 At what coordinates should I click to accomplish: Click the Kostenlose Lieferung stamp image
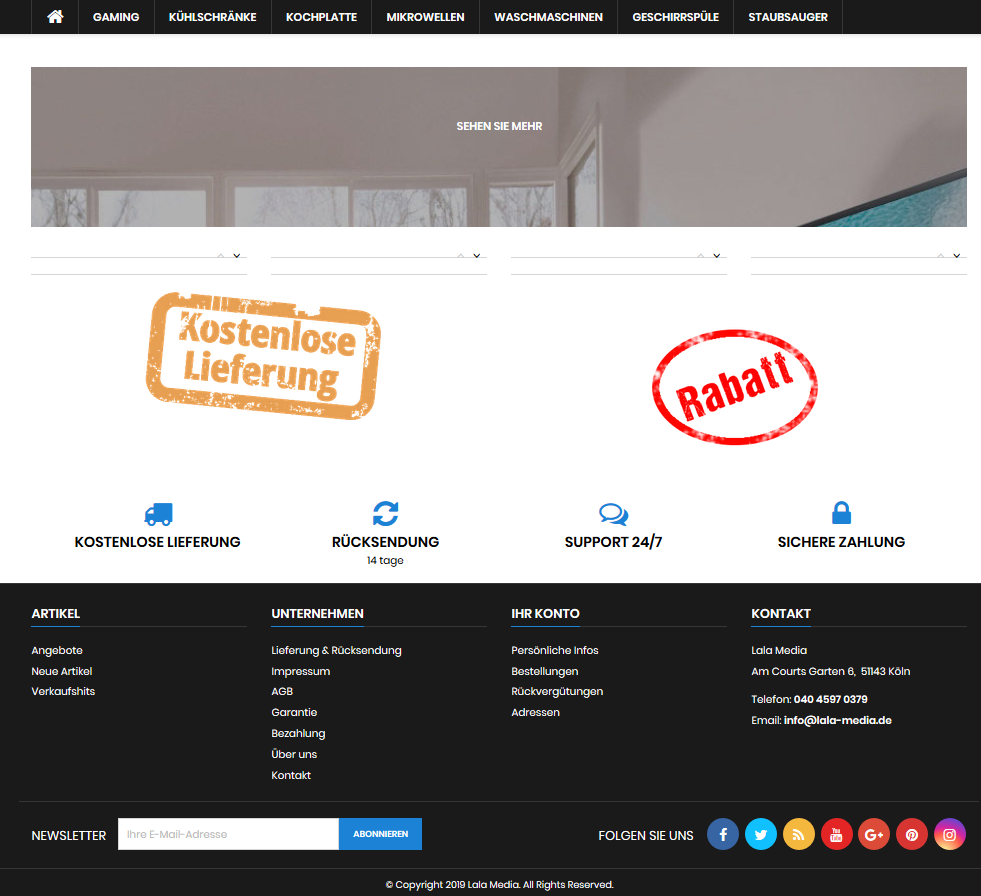264,355
